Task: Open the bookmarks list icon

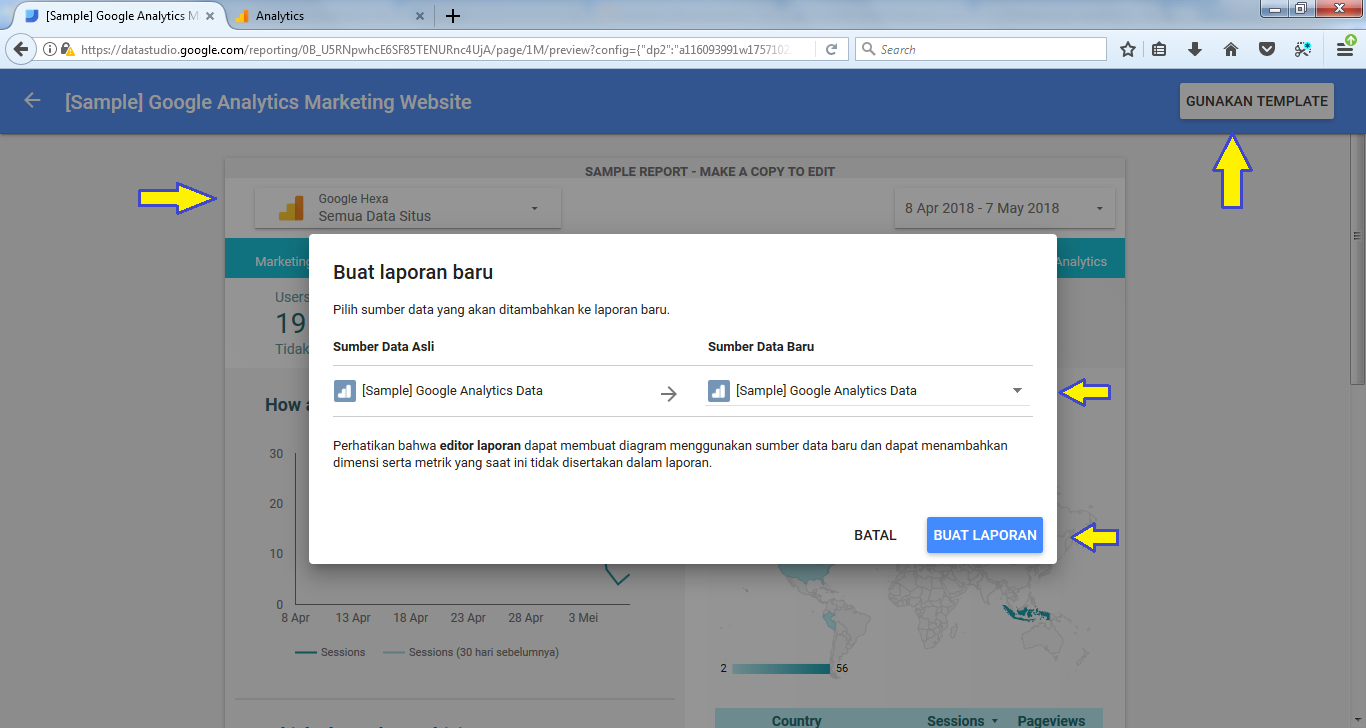Action: pyautogui.click(x=1160, y=49)
